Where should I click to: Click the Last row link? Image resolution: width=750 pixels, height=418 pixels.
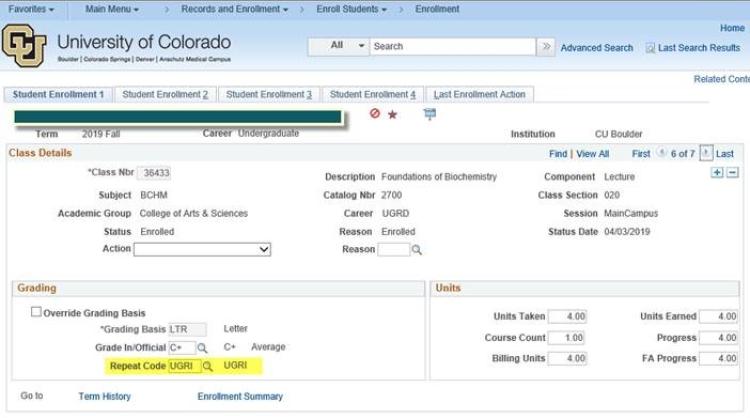725,154
